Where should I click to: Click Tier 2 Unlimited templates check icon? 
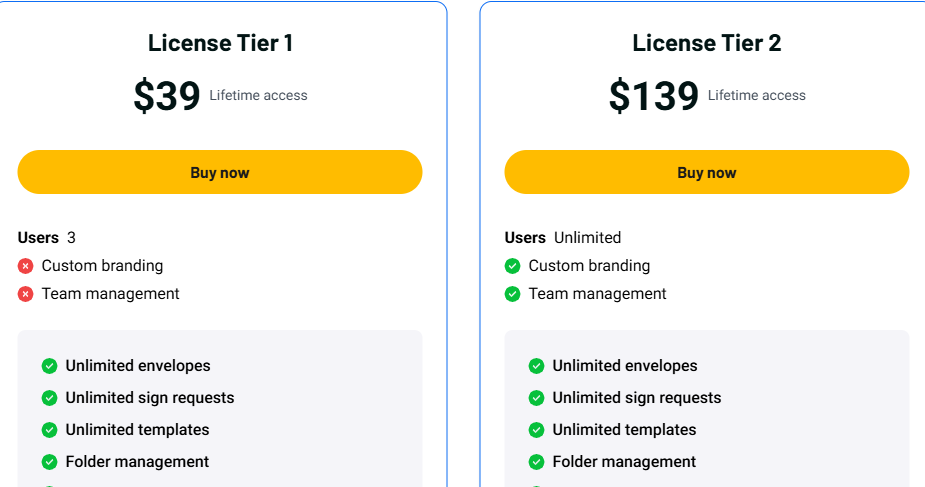click(537, 430)
